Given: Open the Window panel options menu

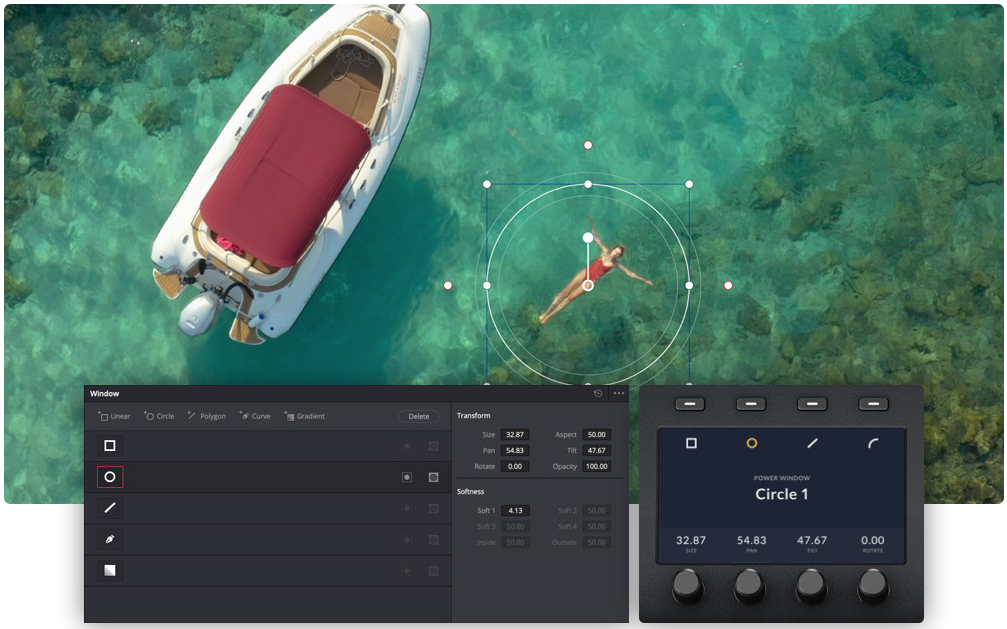Looking at the screenshot, I should [x=619, y=394].
